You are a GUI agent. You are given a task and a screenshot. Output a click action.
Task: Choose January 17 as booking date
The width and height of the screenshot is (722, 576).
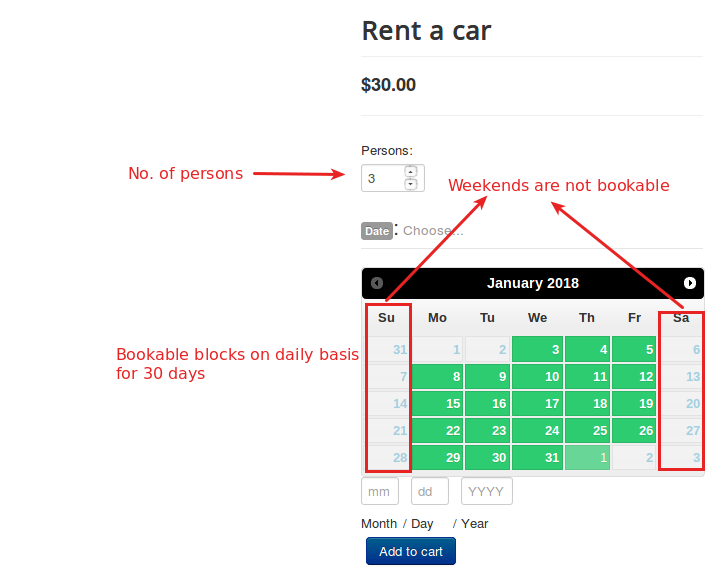click(537, 404)
